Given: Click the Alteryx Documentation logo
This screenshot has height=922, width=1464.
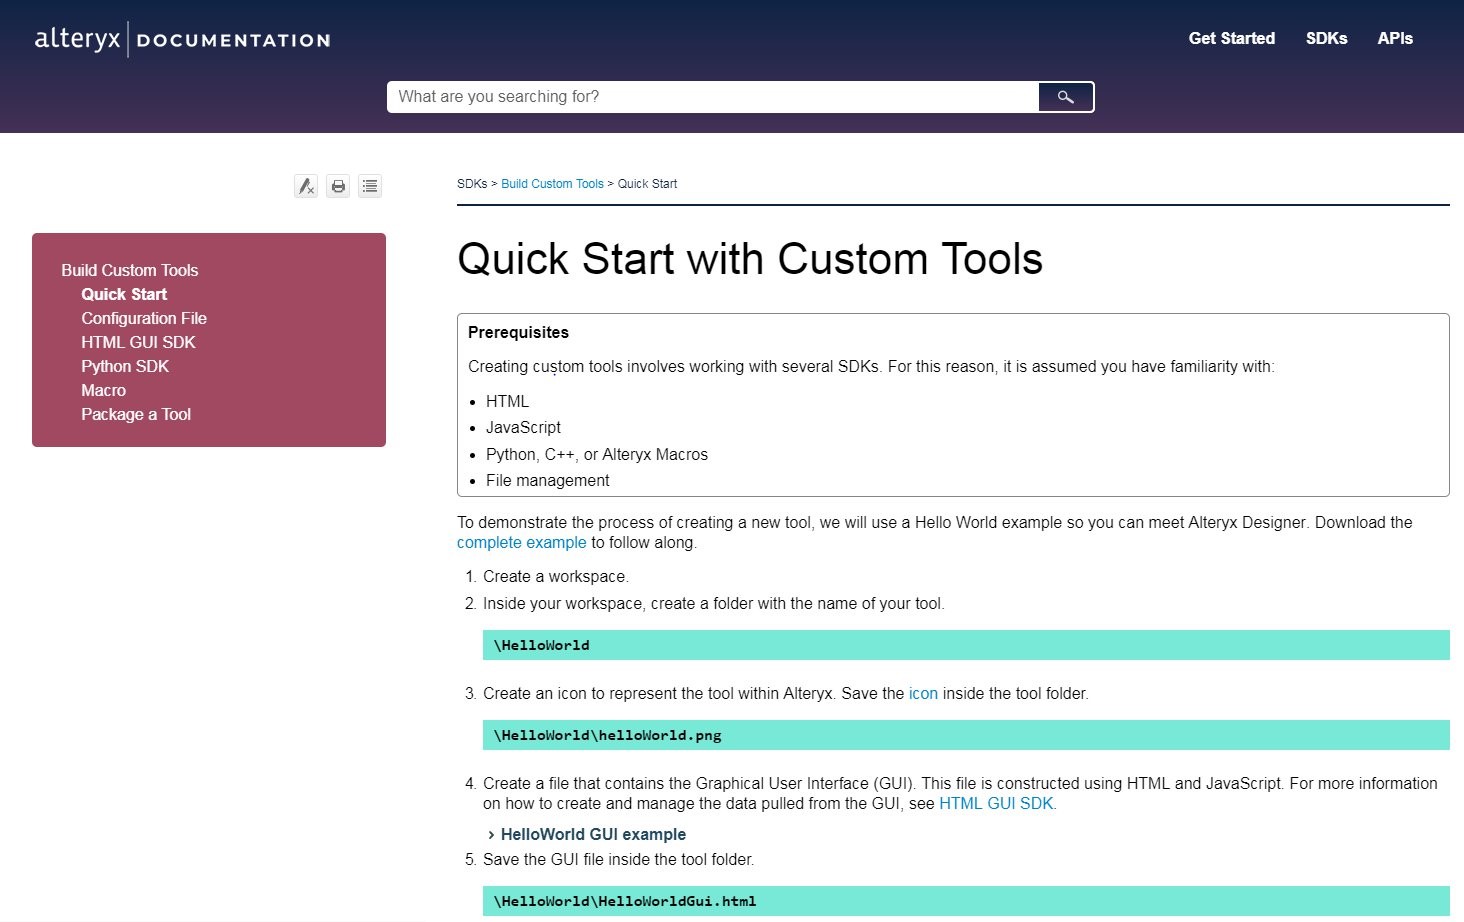Looking at the screenshot, I should [182, 40].
